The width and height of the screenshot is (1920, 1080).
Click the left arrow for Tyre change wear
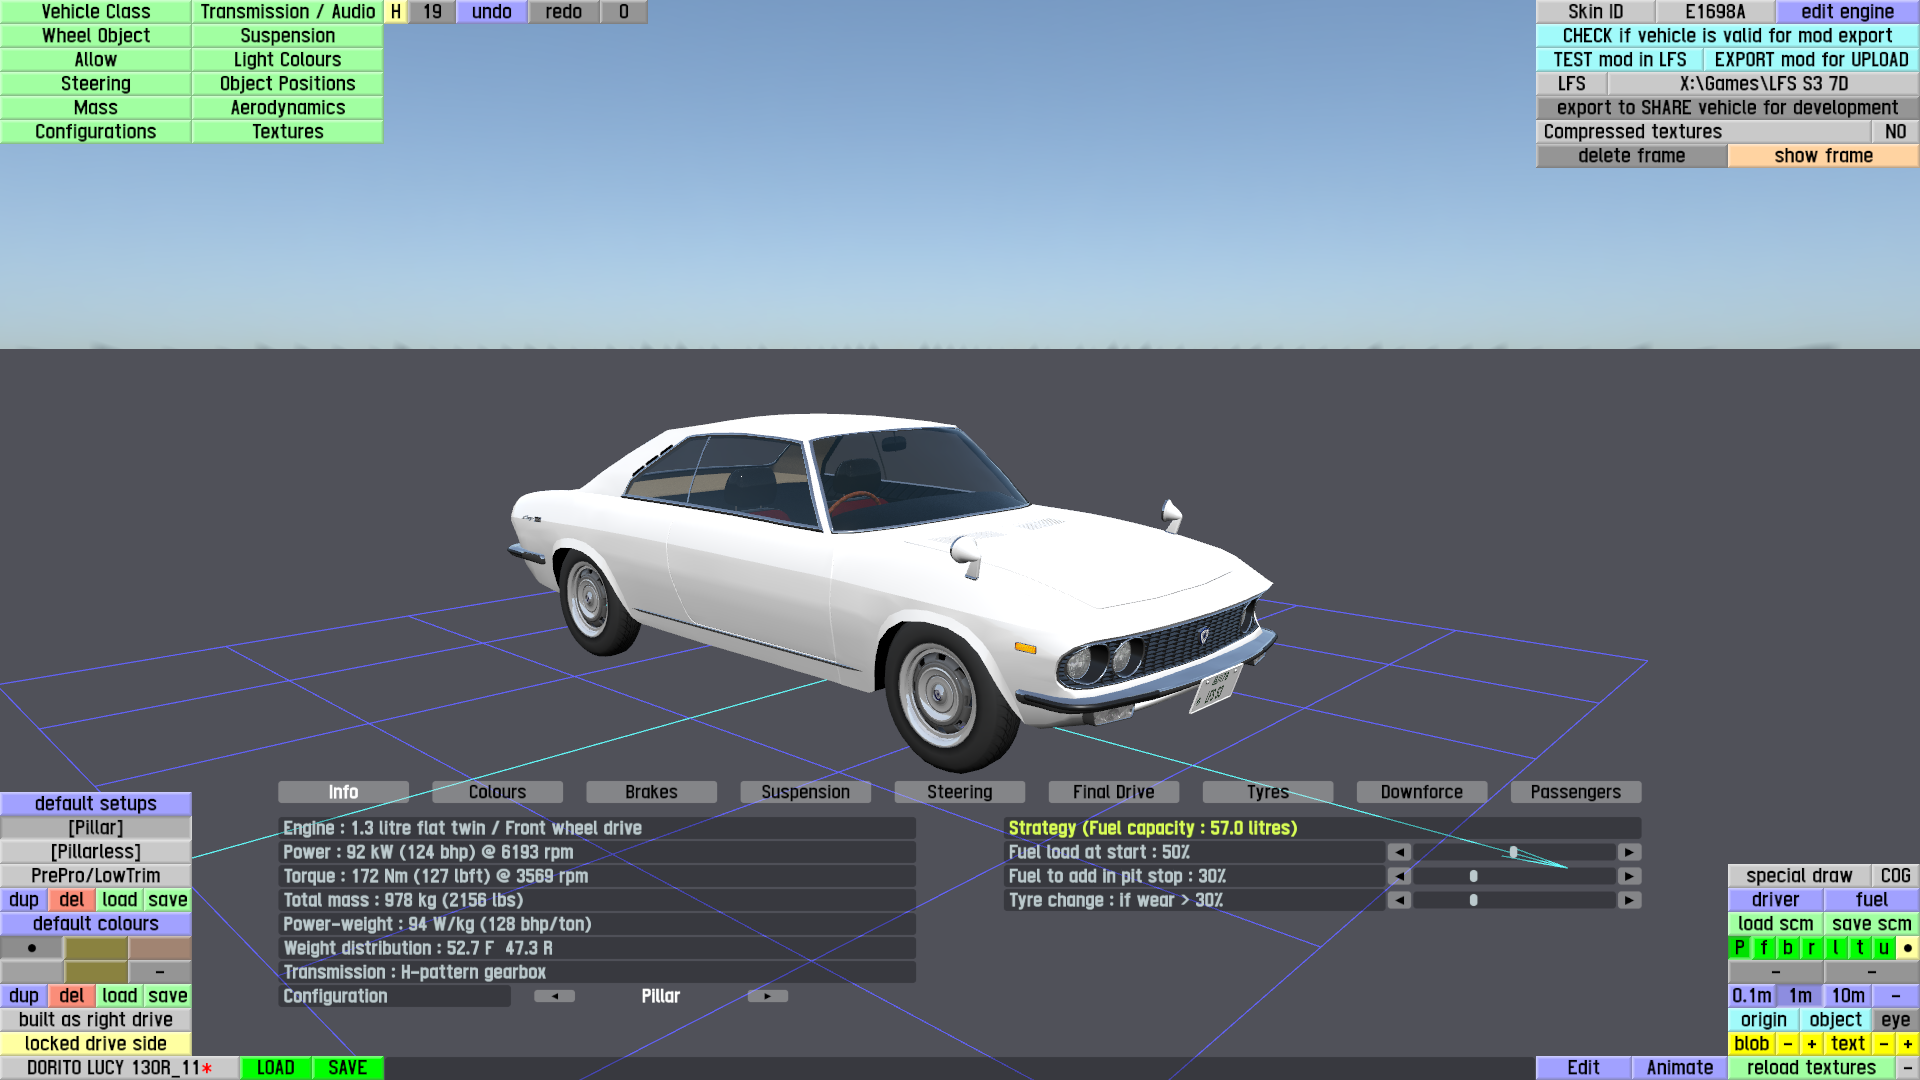[1399, 900]
